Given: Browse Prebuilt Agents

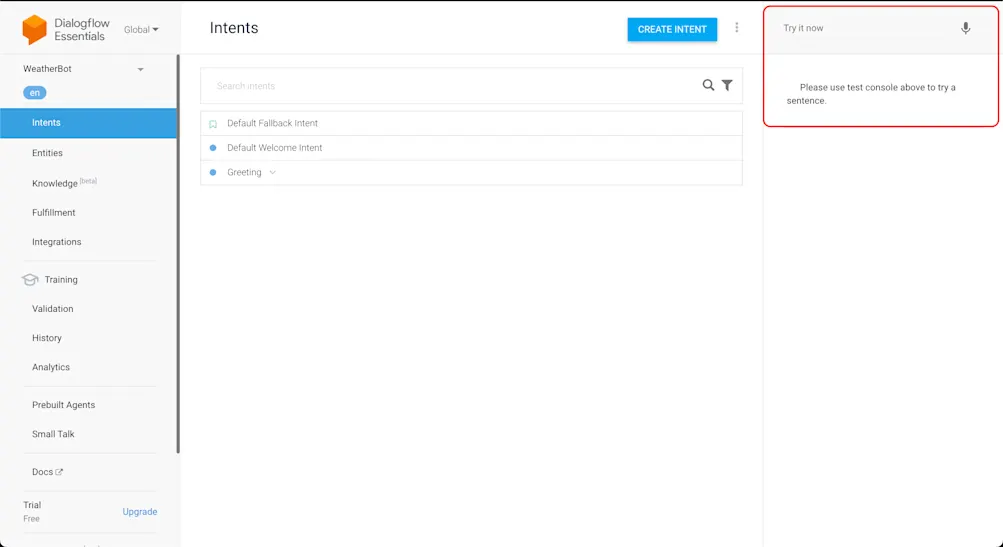Looking at the screenshot, I should tap(63, 405).
